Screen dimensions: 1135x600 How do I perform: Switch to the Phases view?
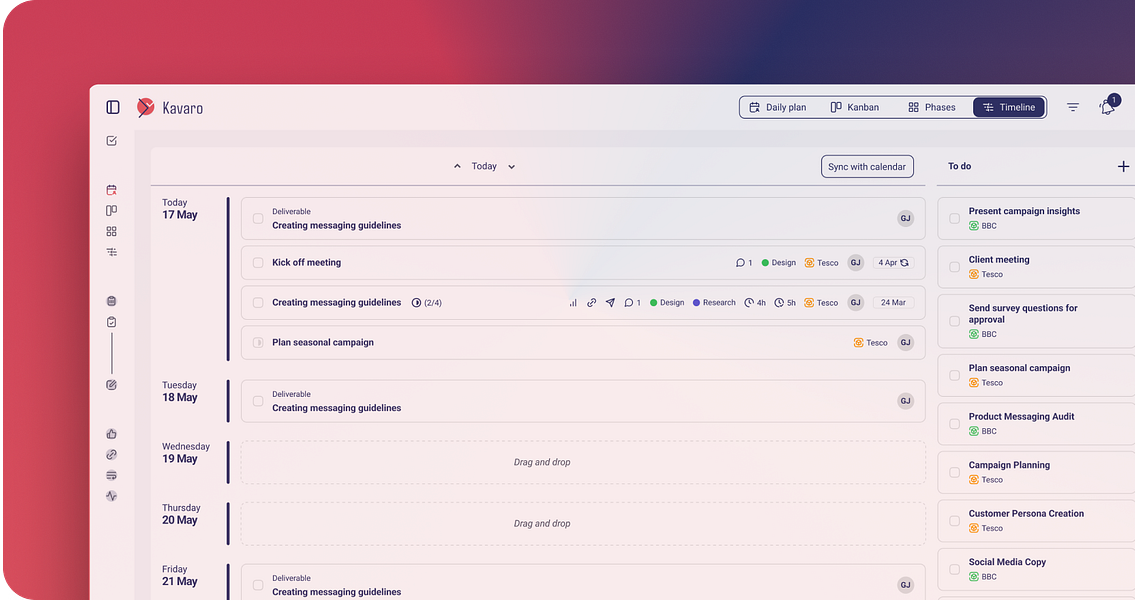point(932,107)
